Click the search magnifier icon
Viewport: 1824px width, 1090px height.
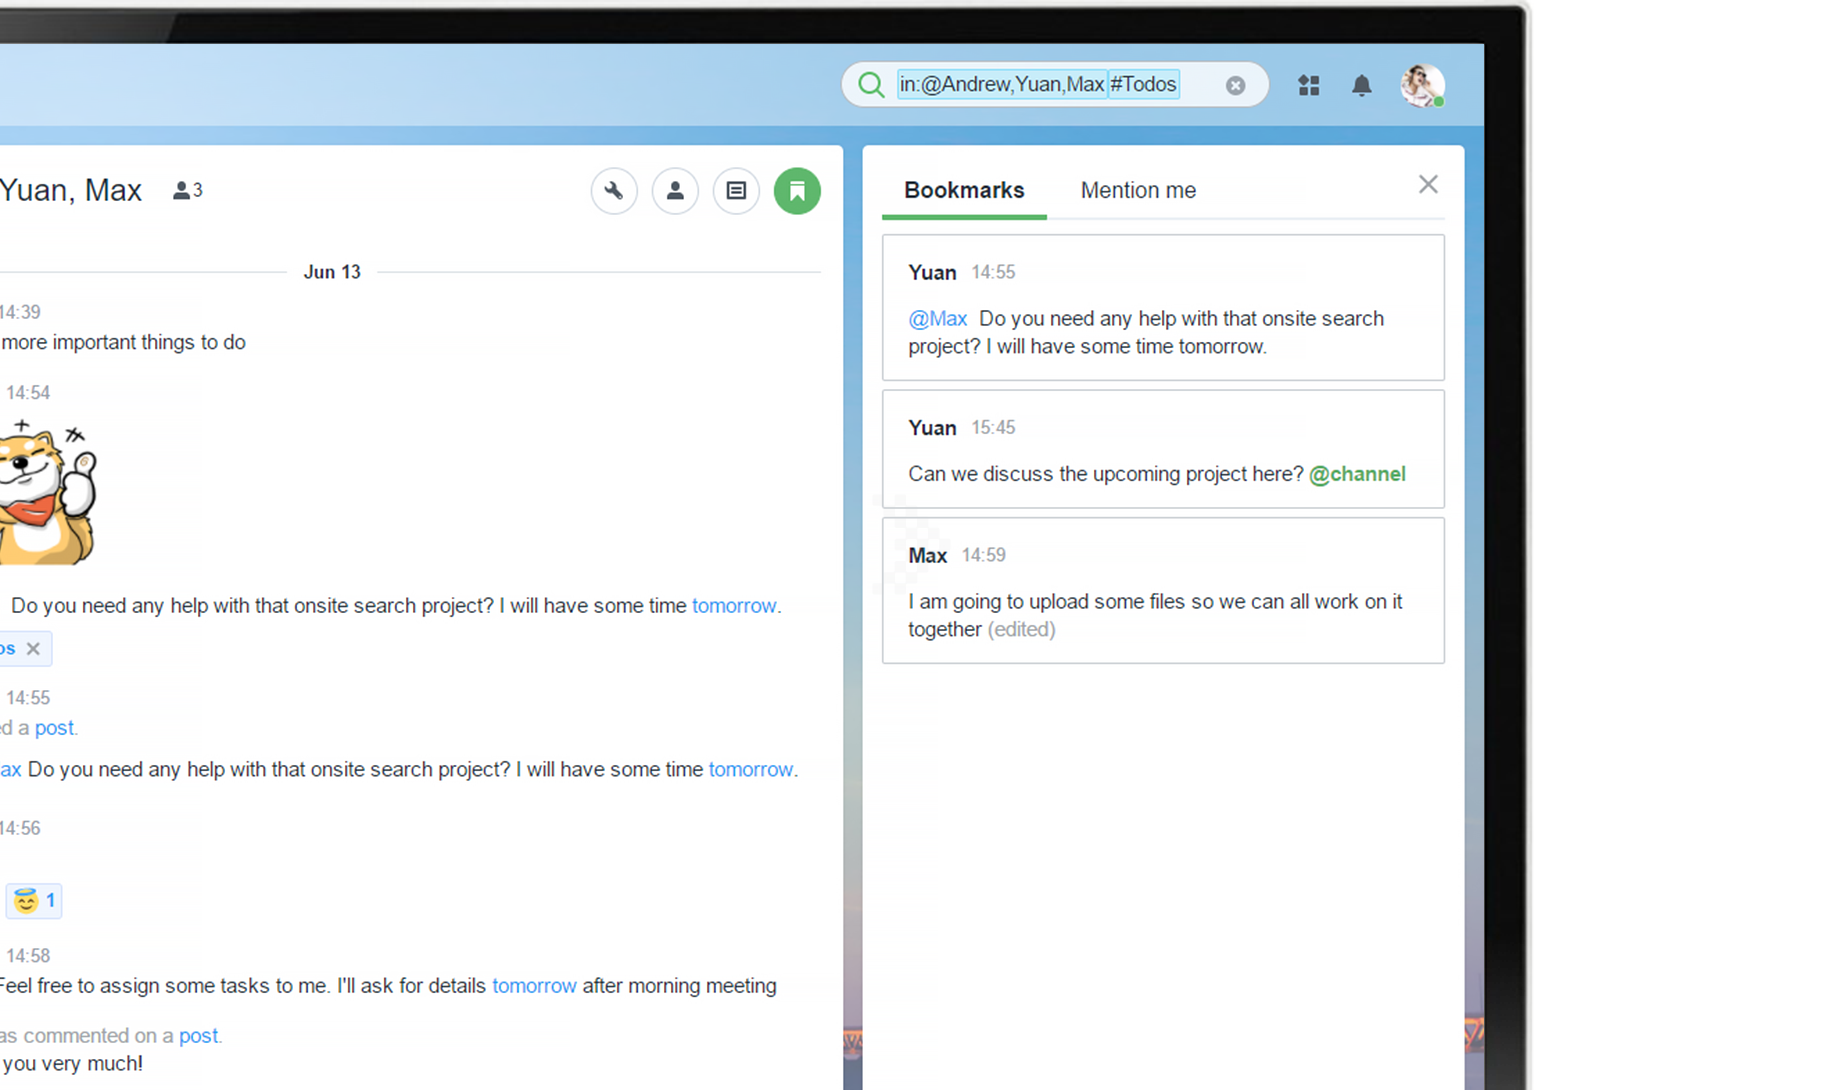pos(870,85)
